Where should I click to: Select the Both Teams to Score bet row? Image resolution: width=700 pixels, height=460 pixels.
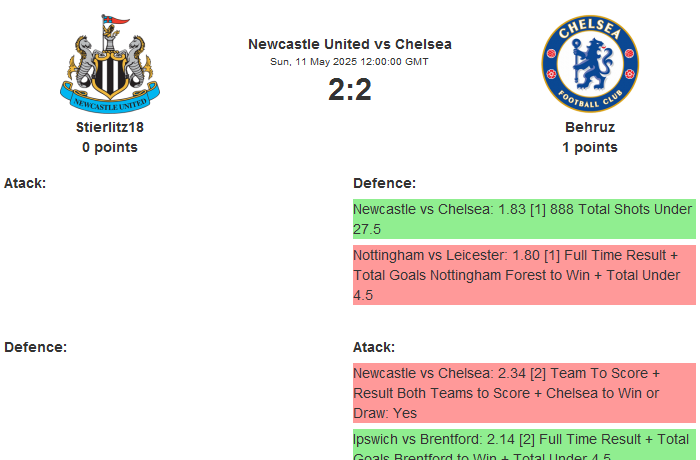[x=523, y=393]
